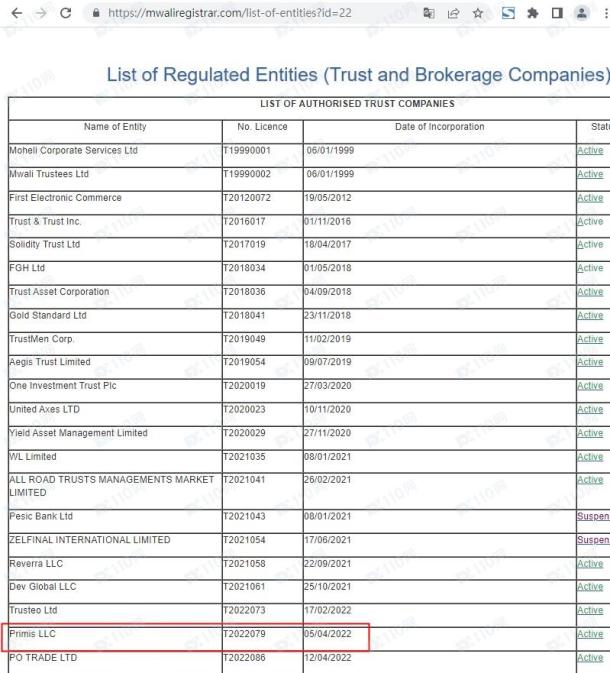Go back using browser back arrow

coord(17,13)
